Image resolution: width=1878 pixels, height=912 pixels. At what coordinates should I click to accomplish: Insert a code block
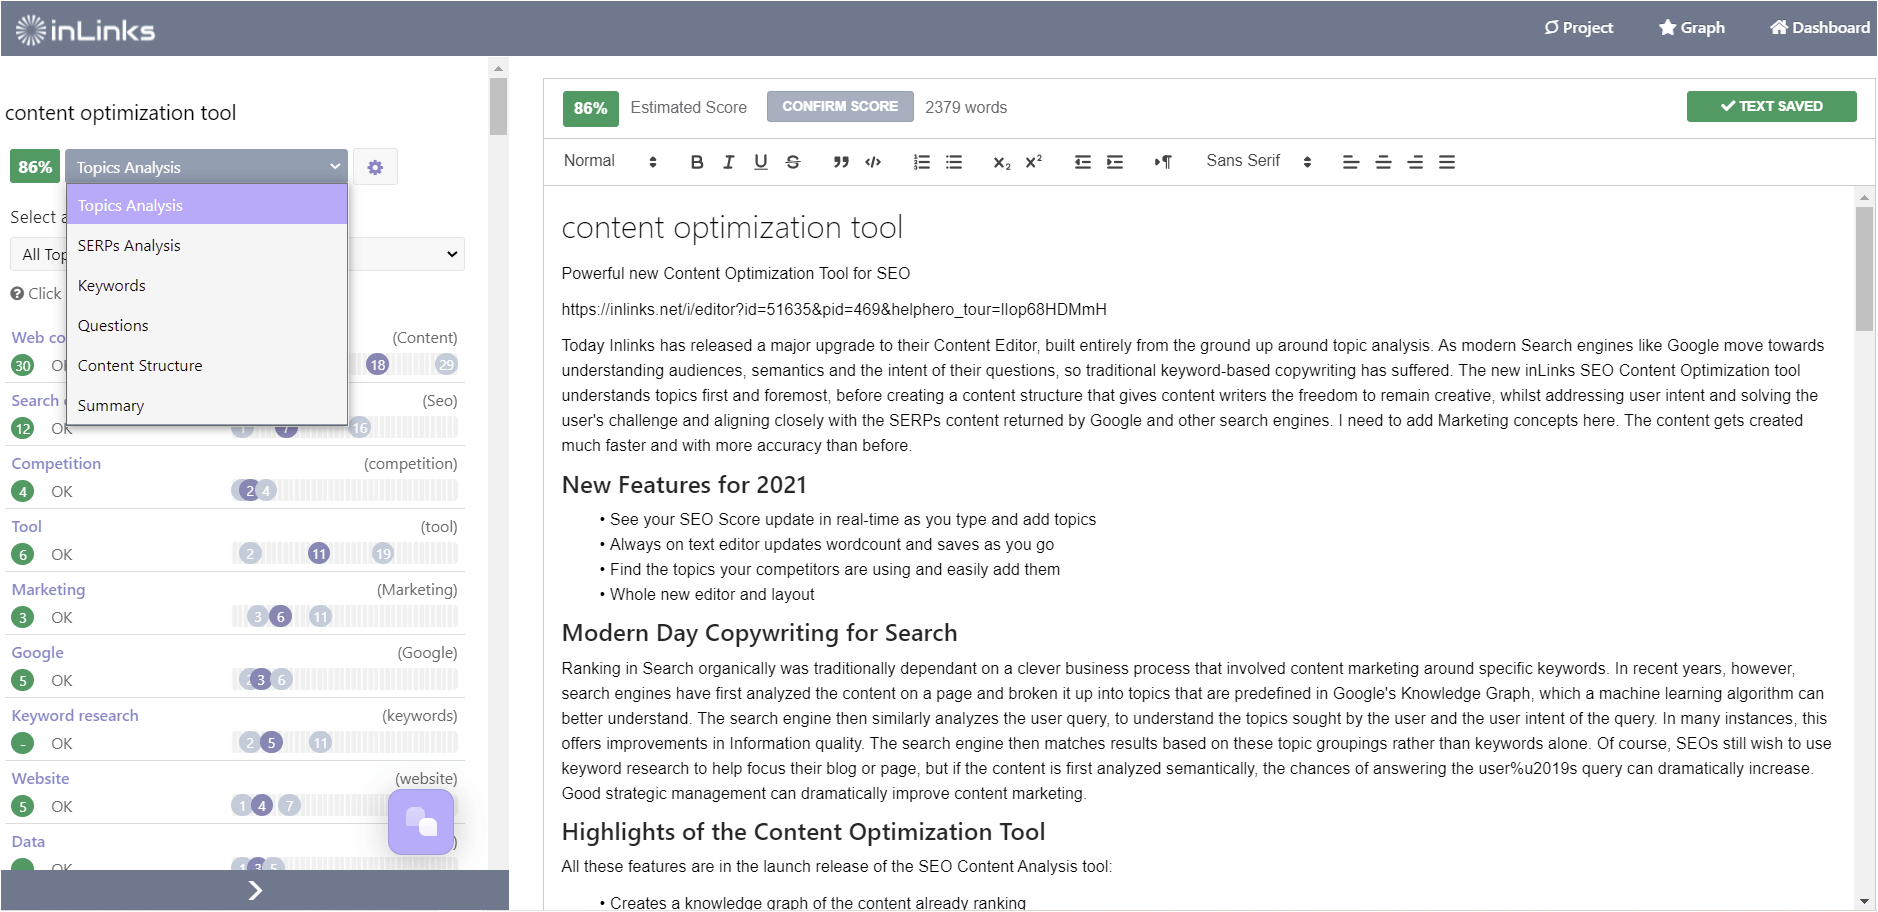click(x=873, y=162)
